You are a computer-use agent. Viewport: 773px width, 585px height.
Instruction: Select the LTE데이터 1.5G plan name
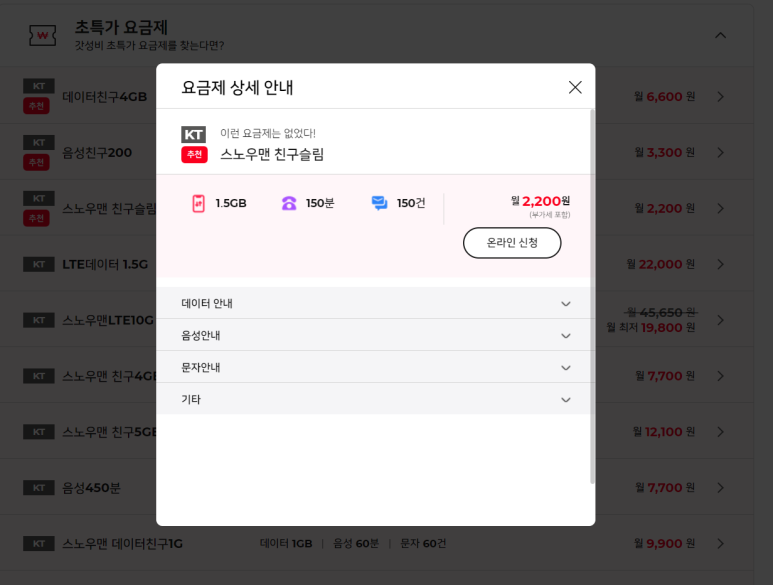tap(105, 264)
